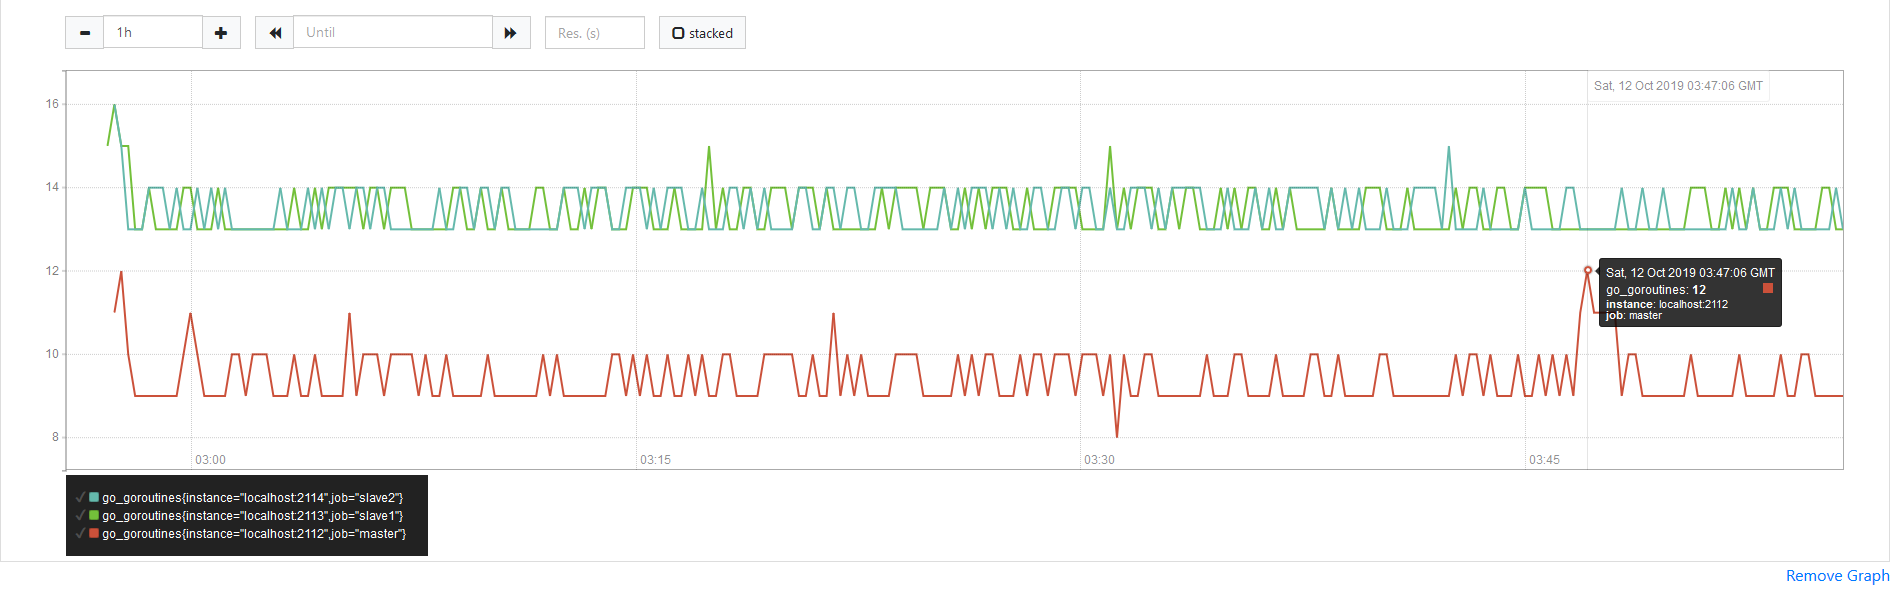Open the Remove Graph link
The height and width of the screenshot is (593, 1900).
1837,576
